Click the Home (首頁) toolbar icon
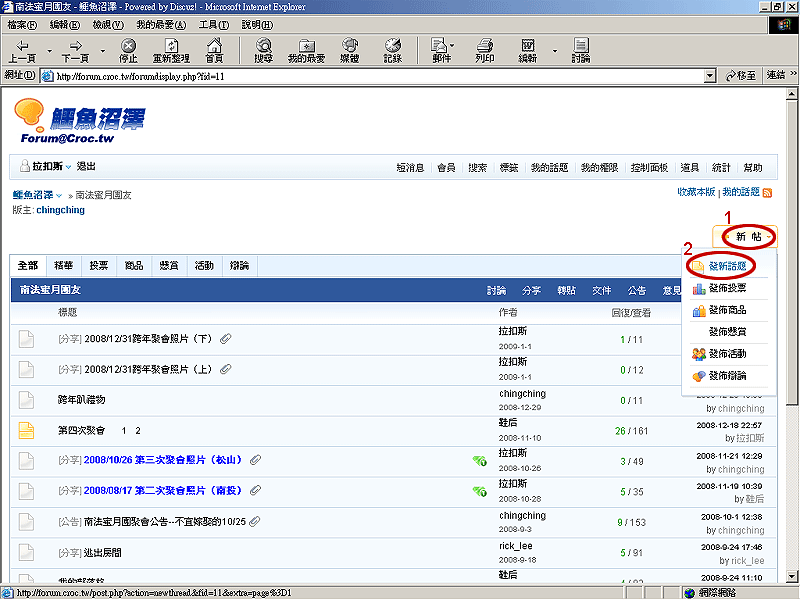This screenshot has height=600, width=800. click(x=214, y=50)
